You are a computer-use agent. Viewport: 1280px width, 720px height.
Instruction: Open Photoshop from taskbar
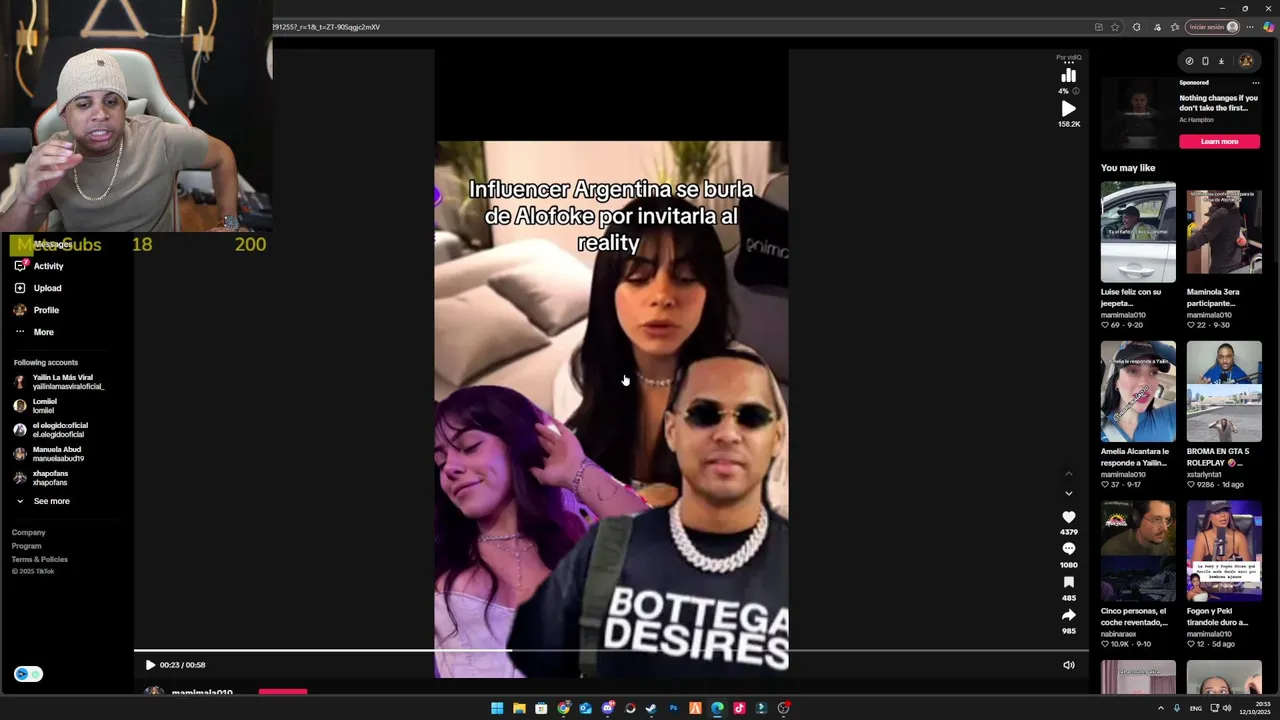pos(673,708)
